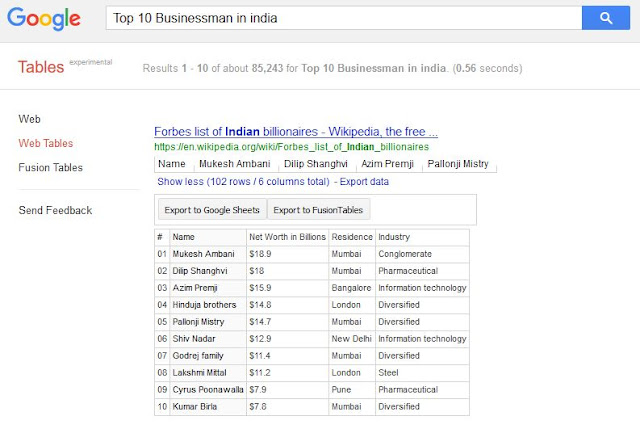Open the Send Feedback link
Image resolution: width=640 pixels, height=429 pixels.
tap(56, 210)
